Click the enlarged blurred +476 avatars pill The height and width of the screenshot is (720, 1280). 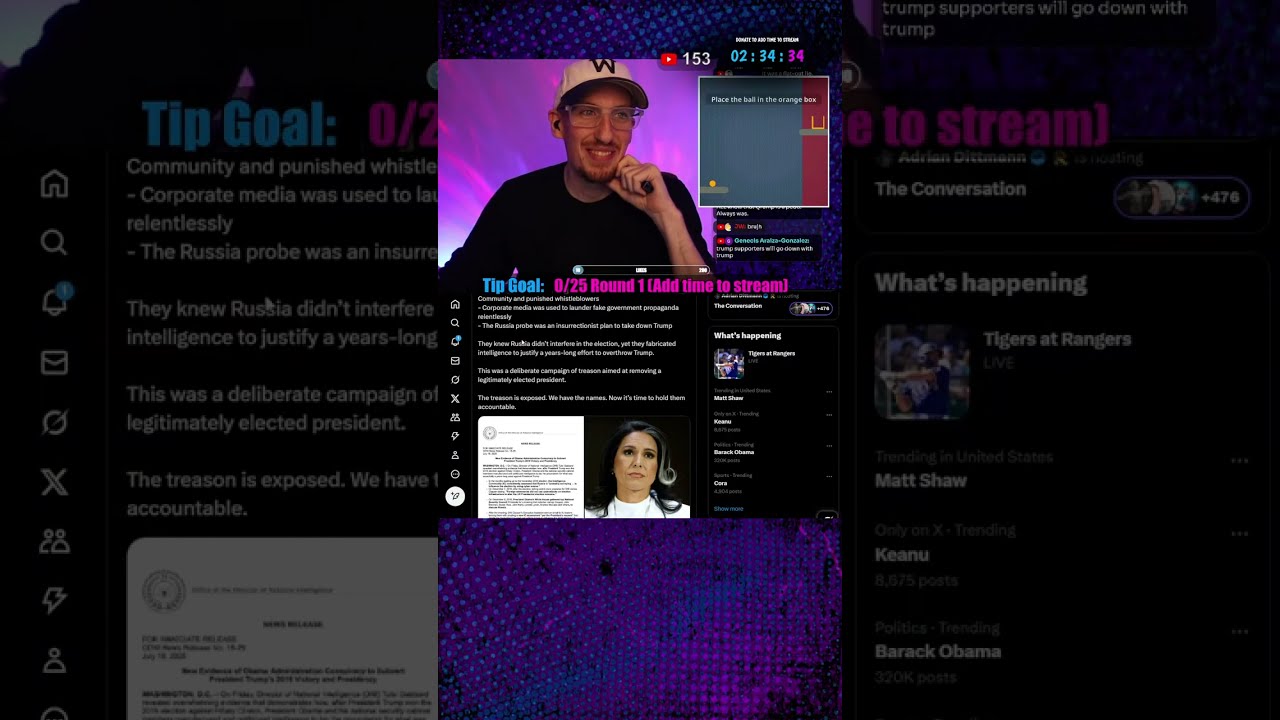(x=1181, y=197)
